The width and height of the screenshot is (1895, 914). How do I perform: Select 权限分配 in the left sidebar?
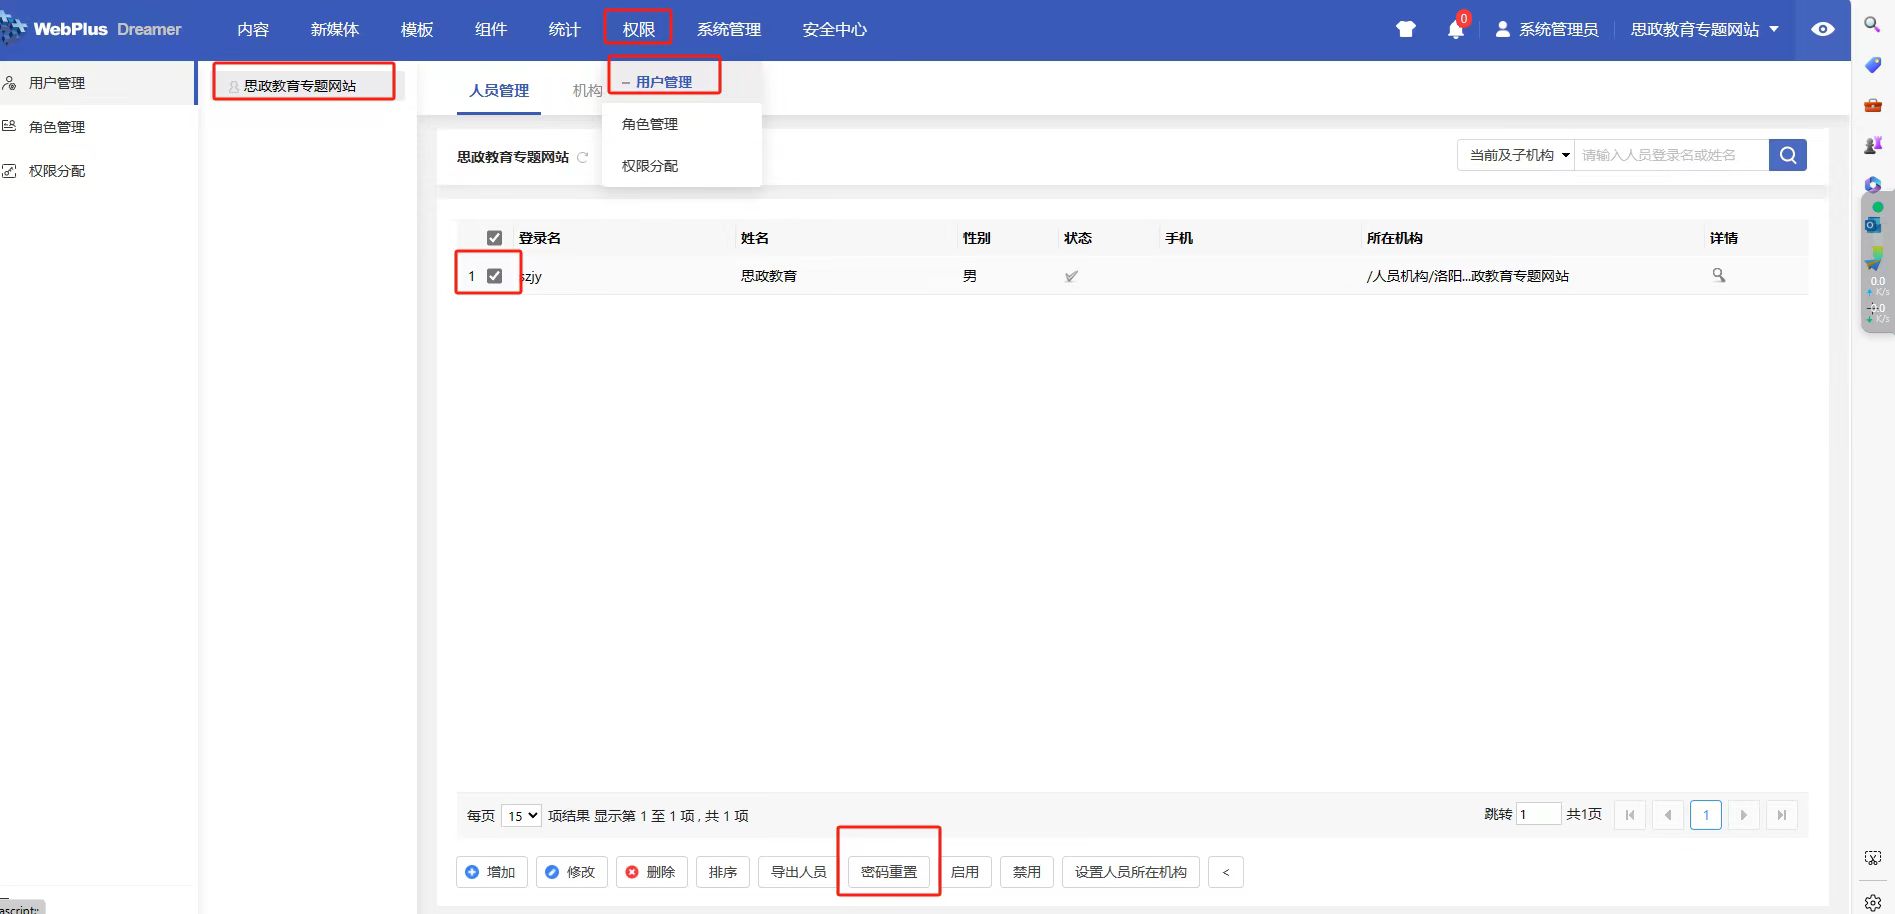pyautogui.click(x=57, y=171)
